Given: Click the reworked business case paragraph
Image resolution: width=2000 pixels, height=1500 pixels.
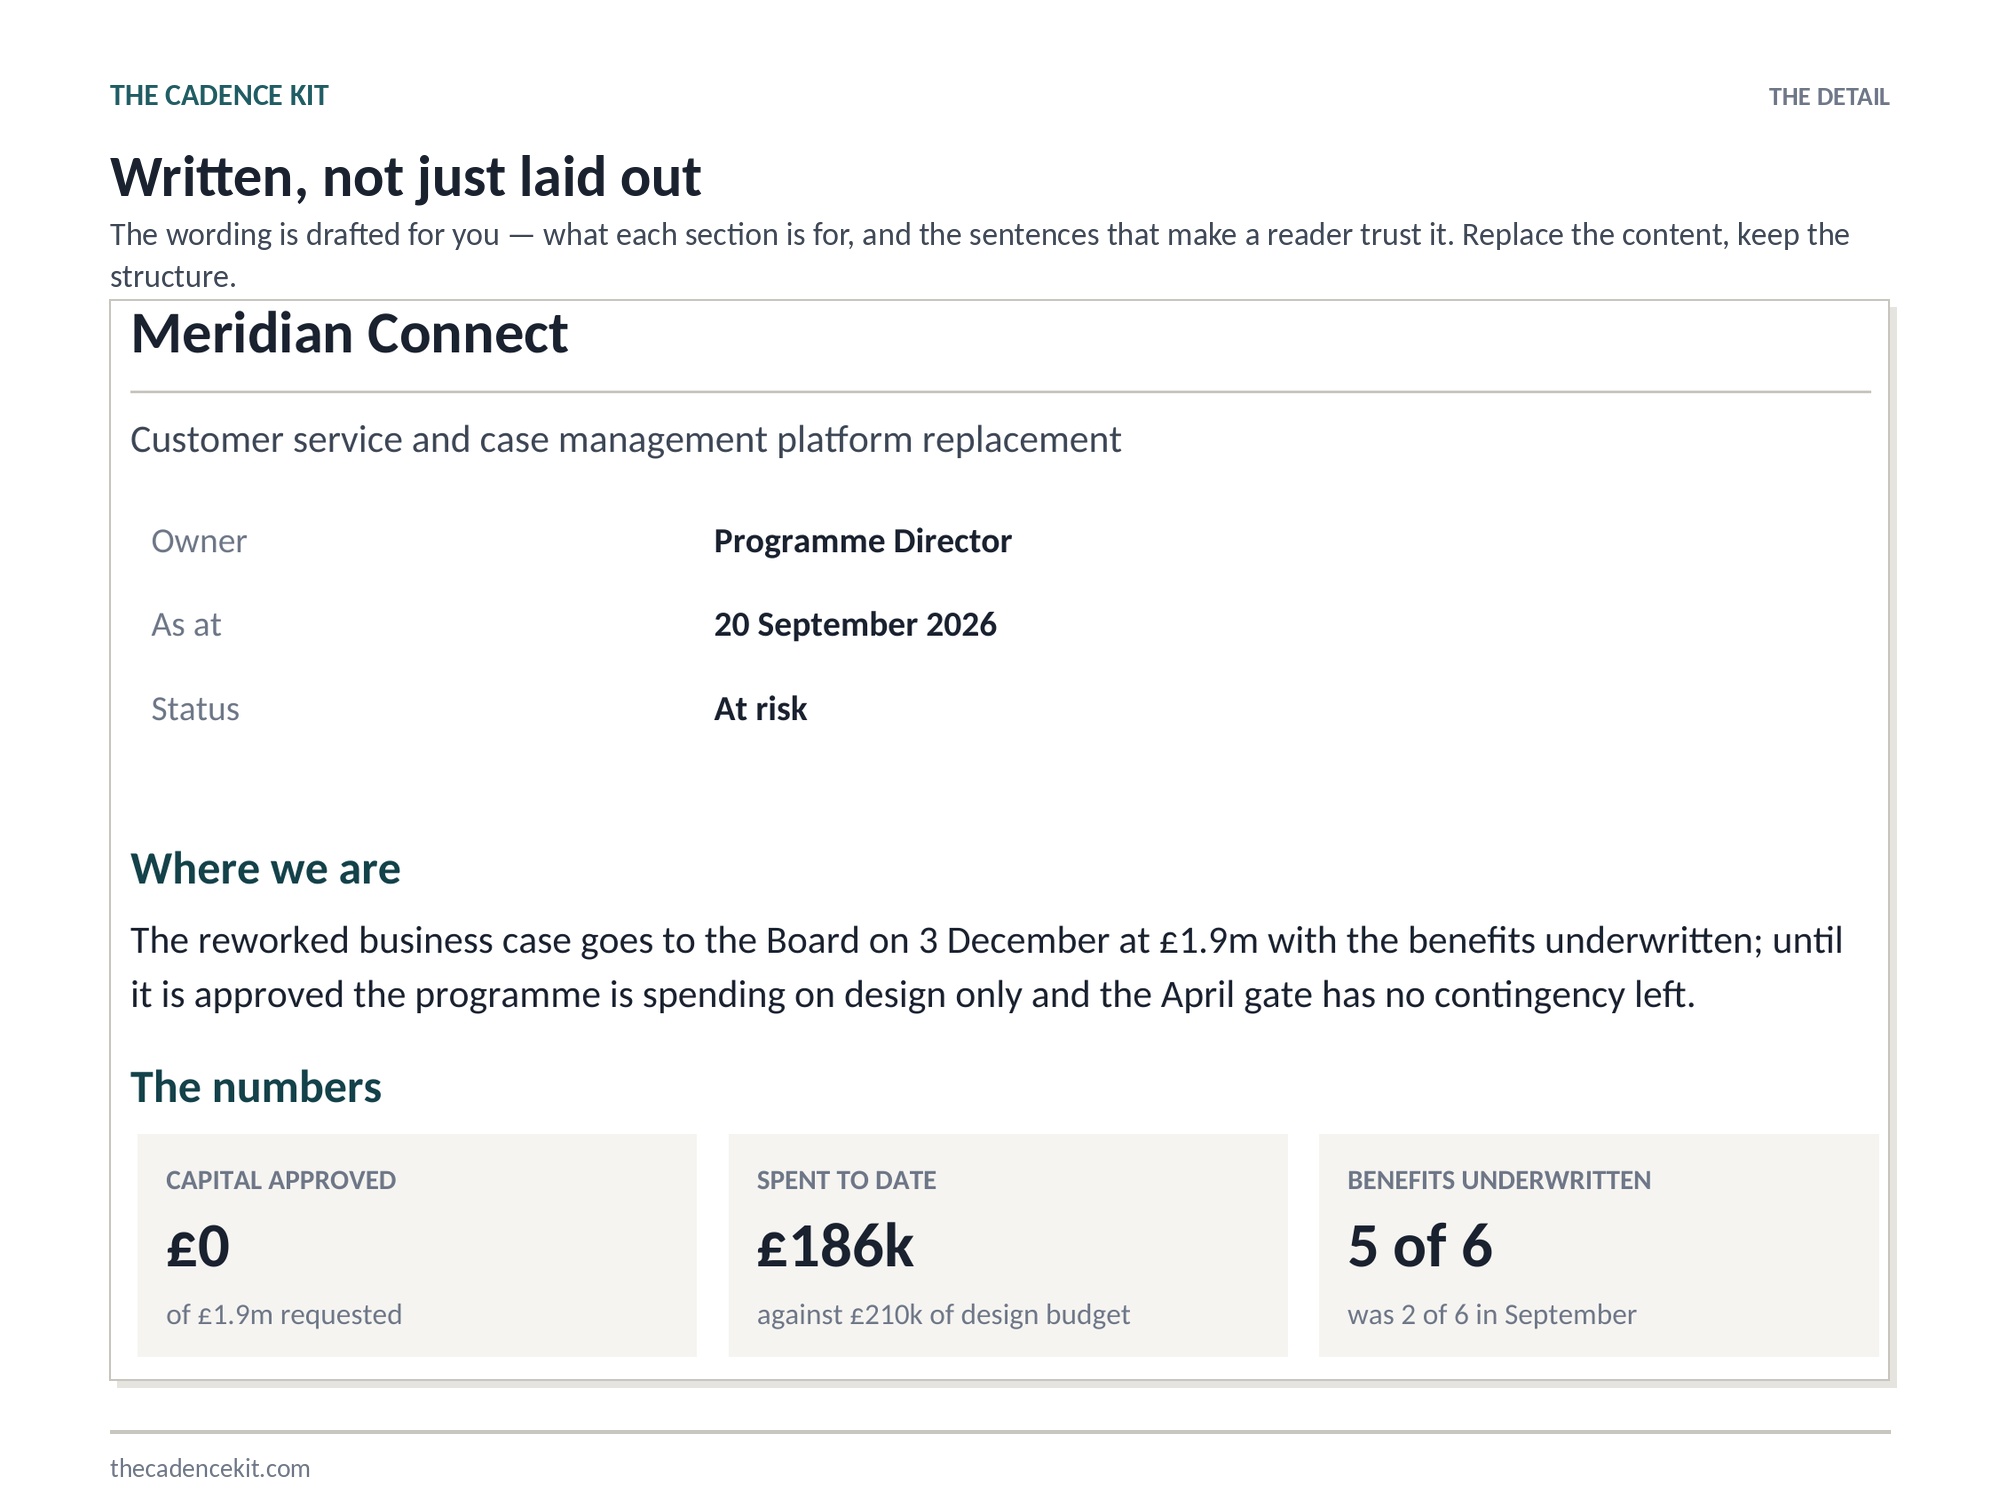Looking at the screenshot, I should (986, 967).
